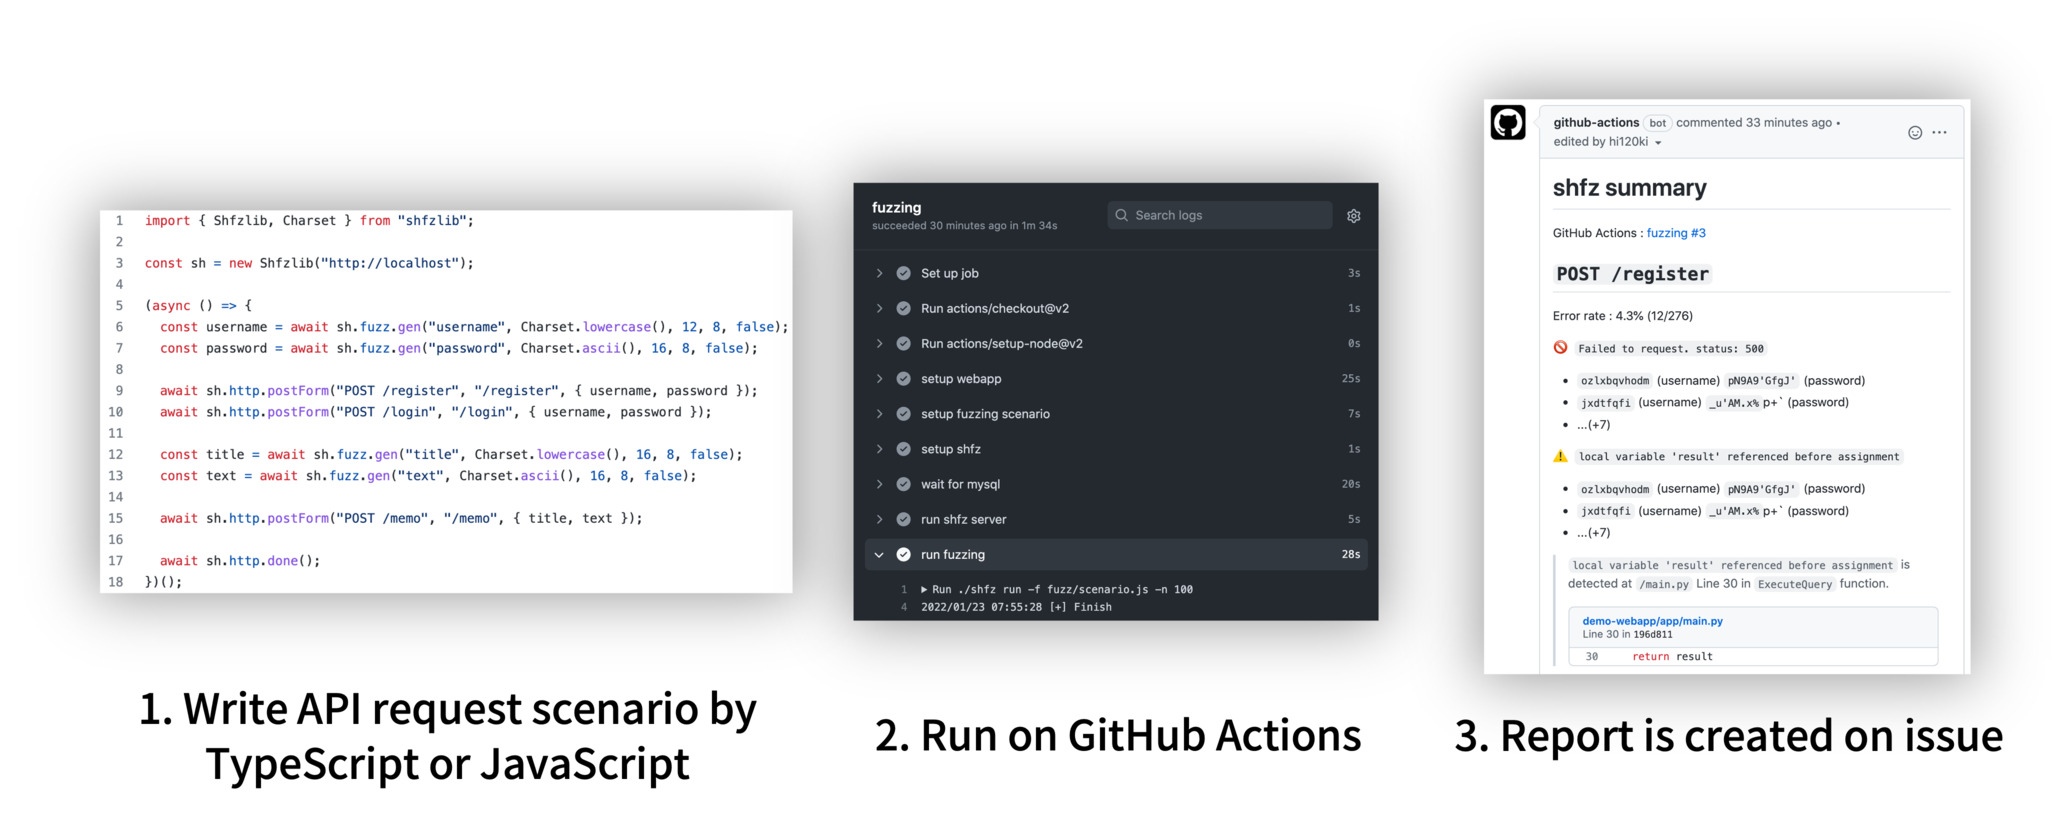
Task: Click the postForm POST /login code line
Action: (x=436, y=412)
